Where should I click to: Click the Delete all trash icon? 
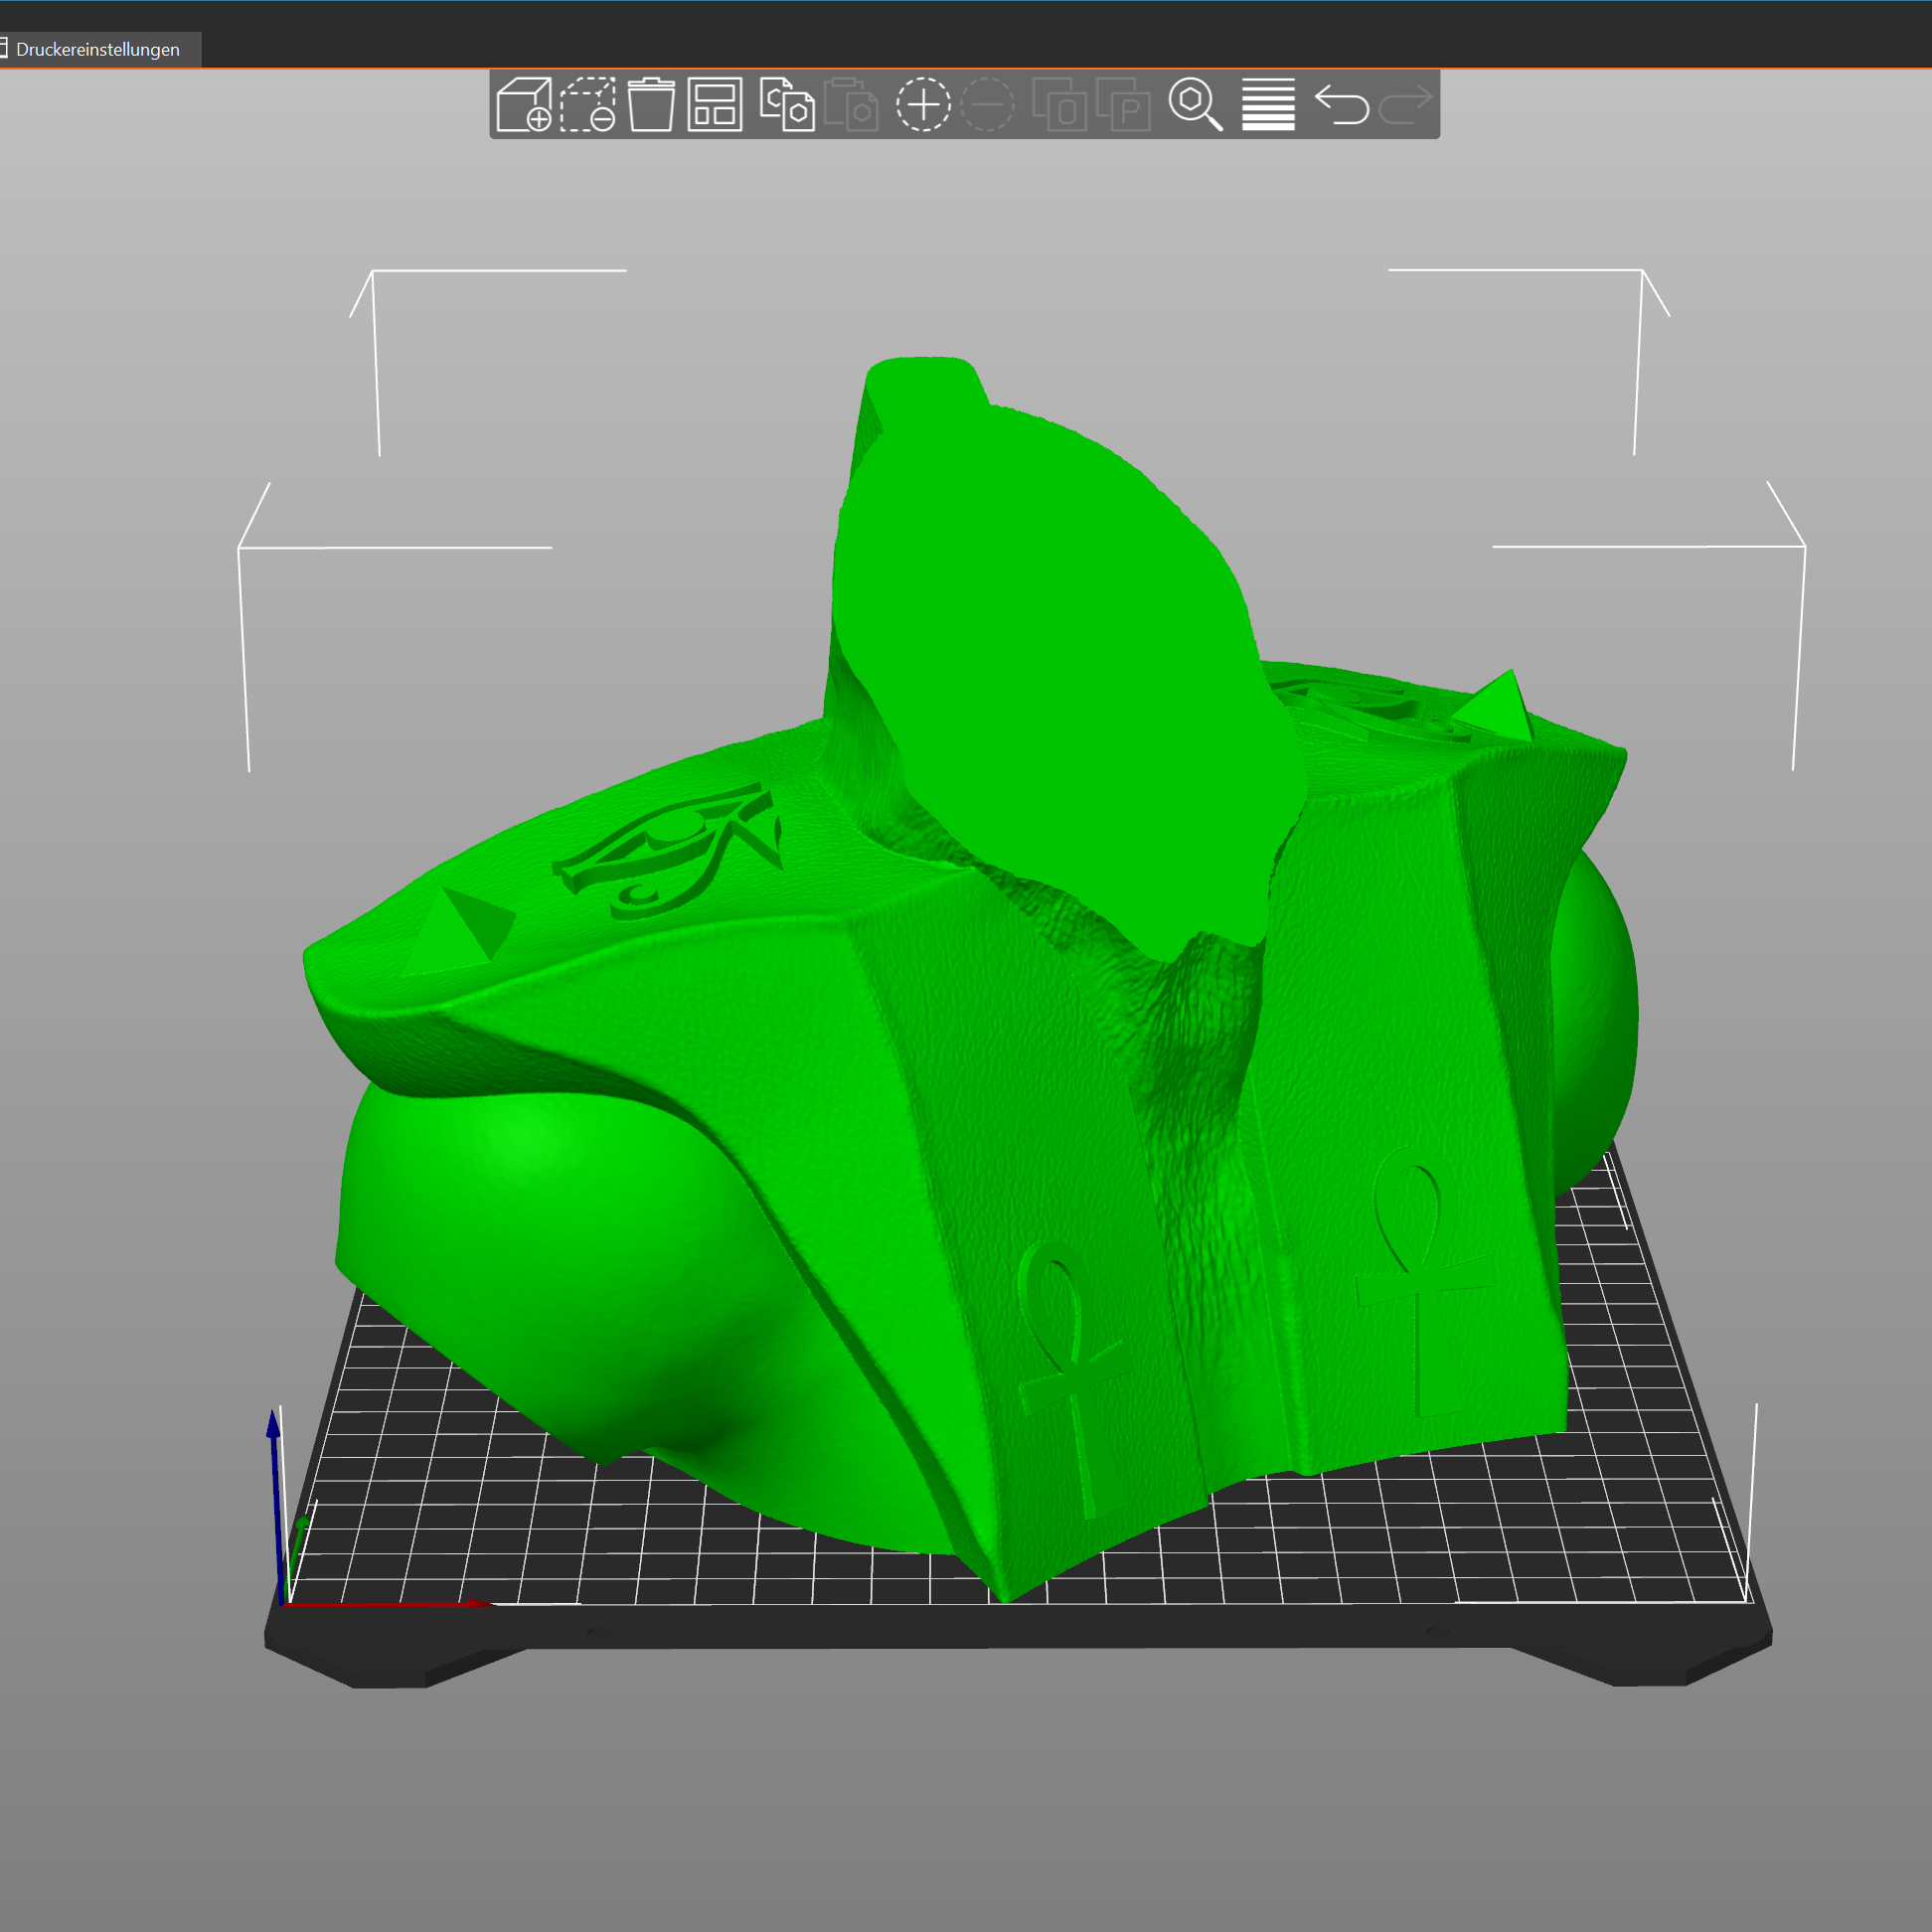(651, 104)
